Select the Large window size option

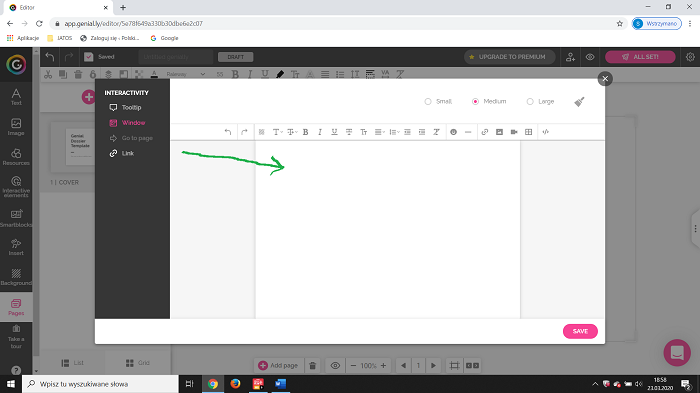(x=540, y=101)
